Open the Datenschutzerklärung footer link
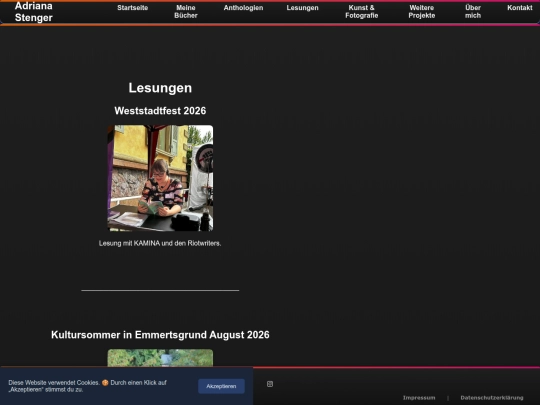Screen dimensions: 540x405 point(492,398)
